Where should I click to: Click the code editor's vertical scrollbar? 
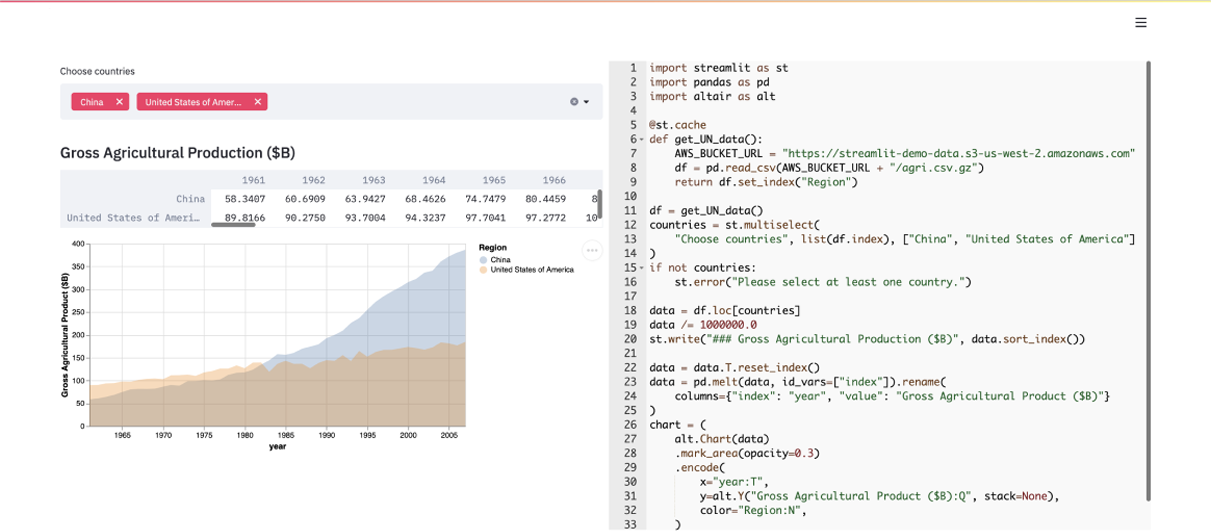coord(1148,280)
